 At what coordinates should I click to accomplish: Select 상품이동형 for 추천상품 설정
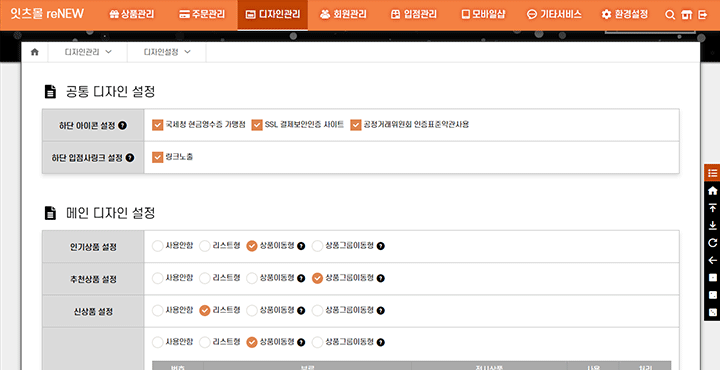point(252,278)
